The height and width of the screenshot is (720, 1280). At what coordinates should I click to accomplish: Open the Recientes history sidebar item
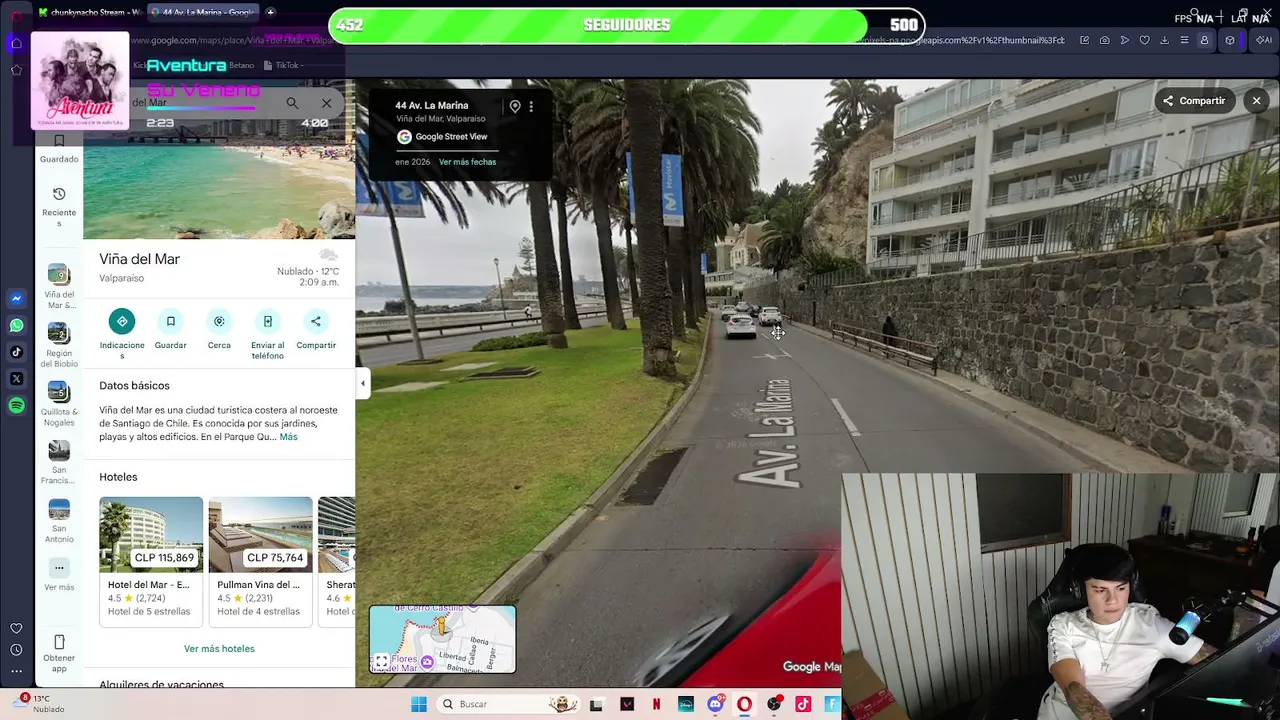pyautogui.click(x=59, y=206)
